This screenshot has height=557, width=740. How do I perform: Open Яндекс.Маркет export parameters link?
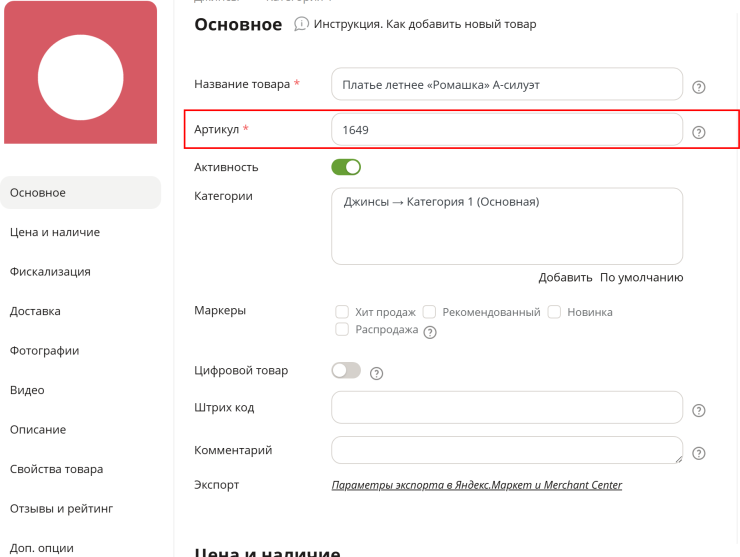pos(477,485)
